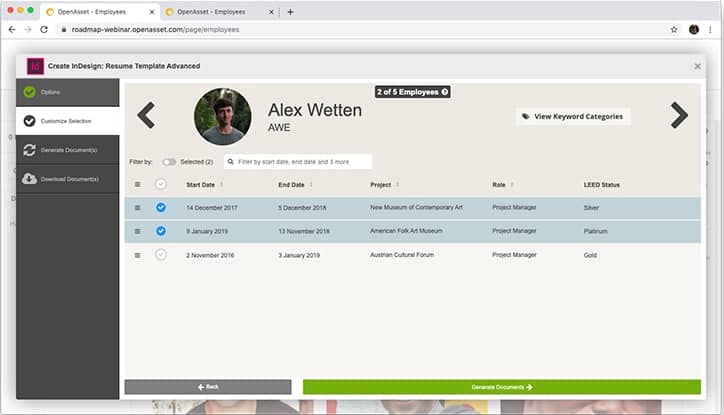Click Alex Wetten's profile photo
724x415 pixels.
pyautogui.click(x=223, y=116)
